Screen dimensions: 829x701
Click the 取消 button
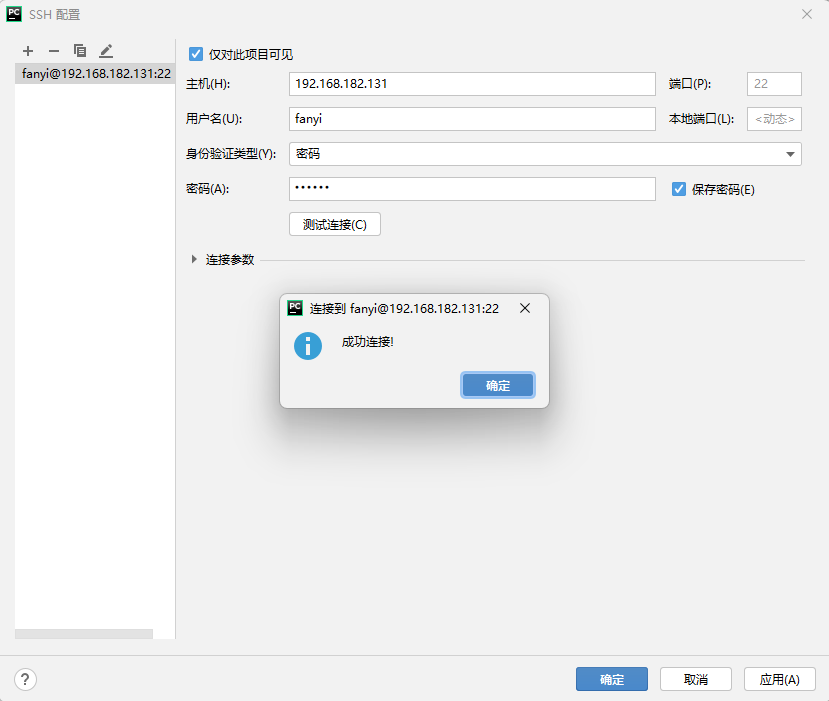[696, 679]
